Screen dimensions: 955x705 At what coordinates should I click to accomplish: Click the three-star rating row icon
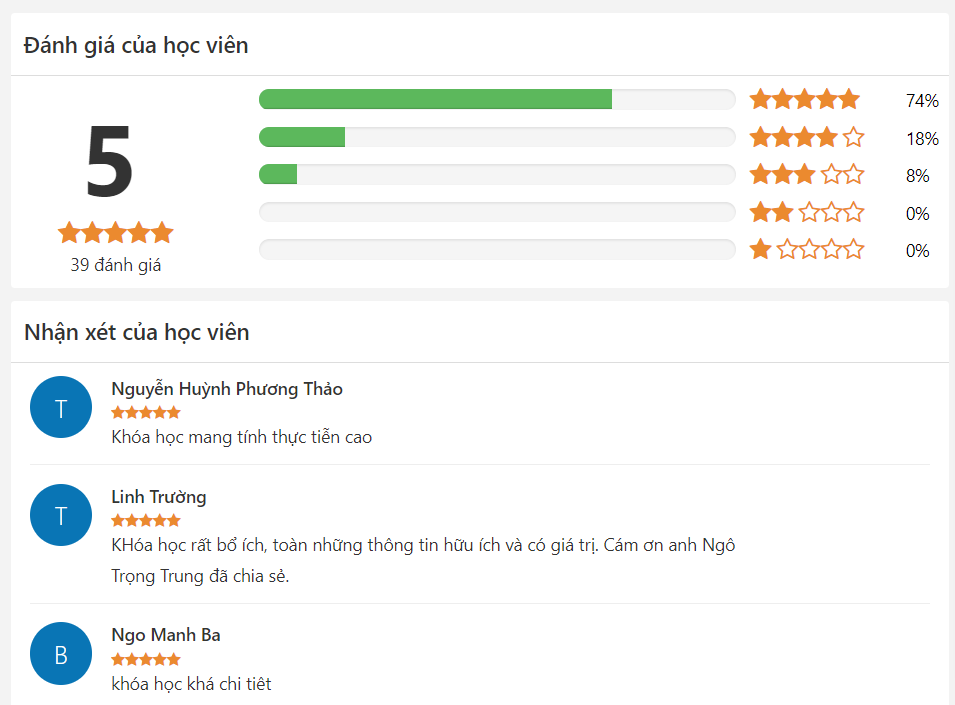(806, 175)
